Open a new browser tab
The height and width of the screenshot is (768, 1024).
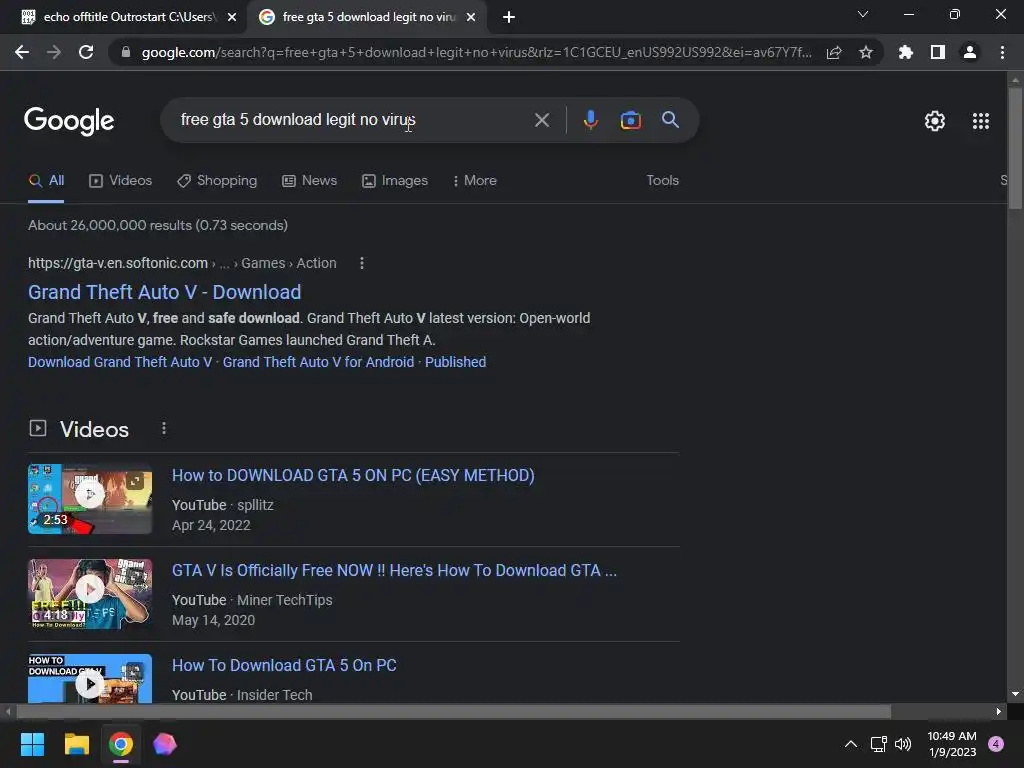[509, 17]
